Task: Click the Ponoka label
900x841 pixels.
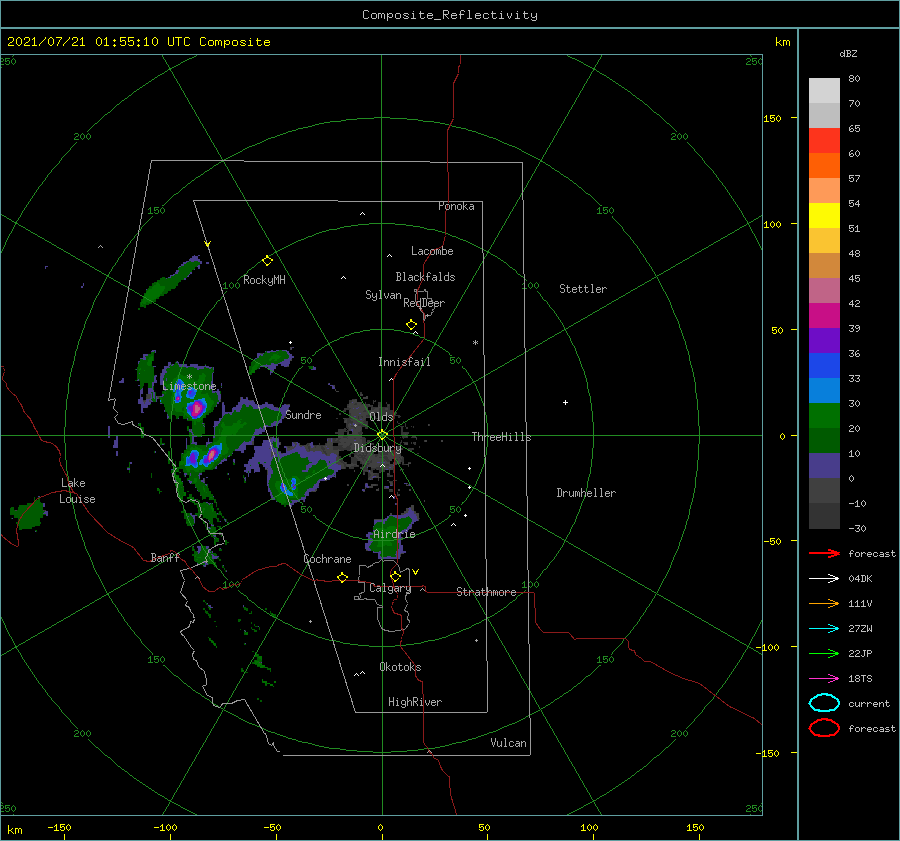Action: (456, 206)
